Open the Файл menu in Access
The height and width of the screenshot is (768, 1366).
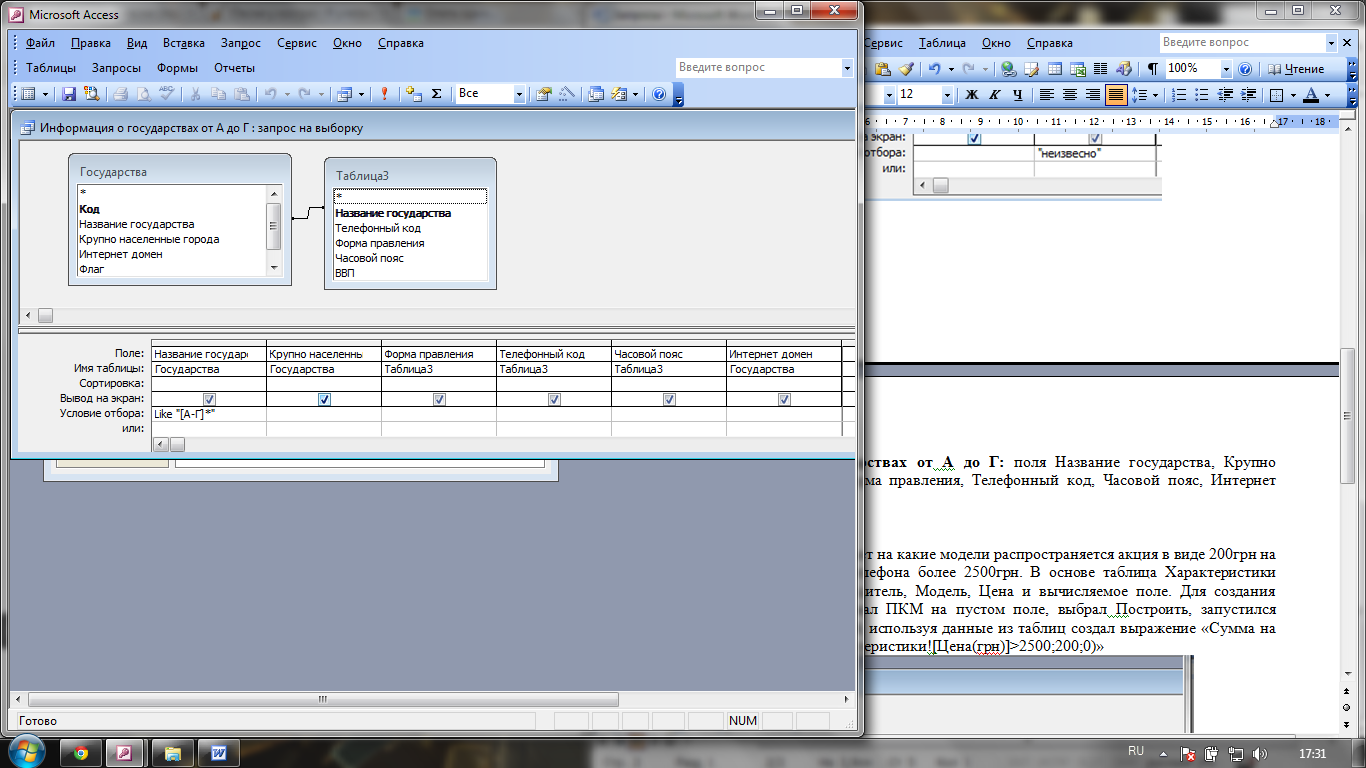pyautogui.click(x=40, y=43)
